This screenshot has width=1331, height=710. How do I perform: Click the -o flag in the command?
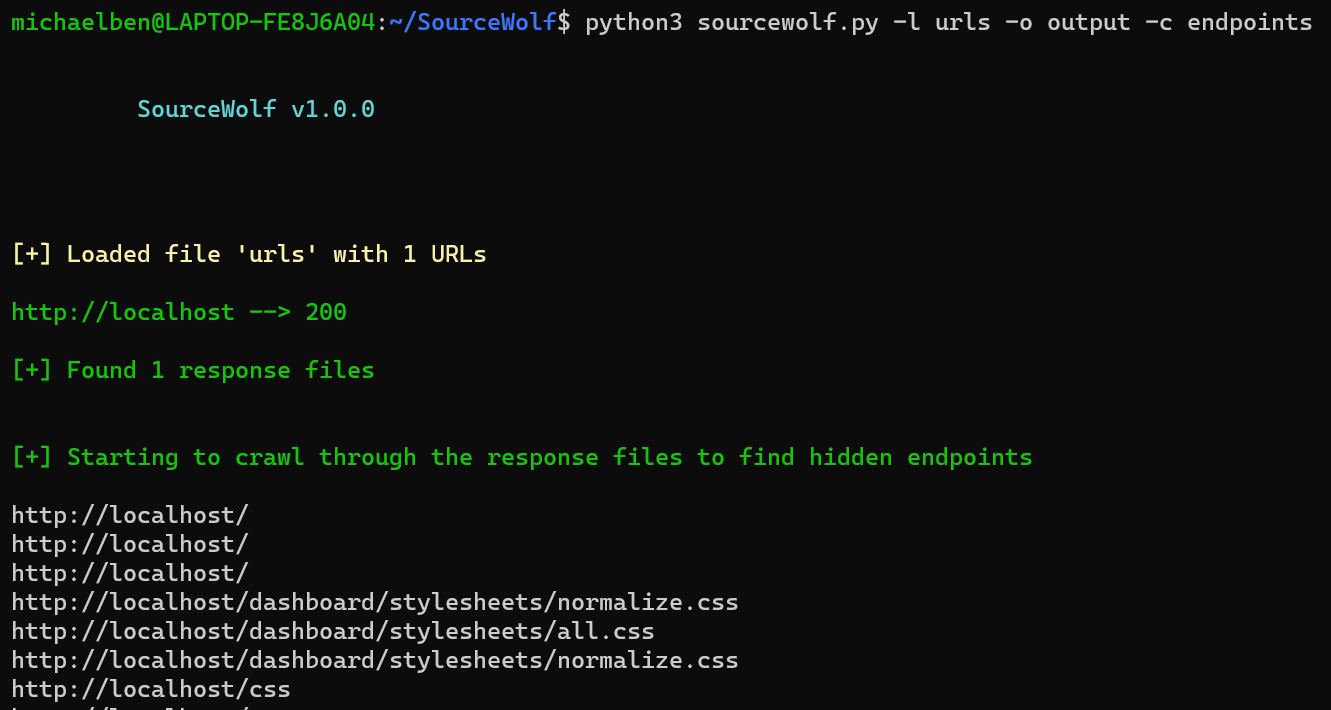(x=1018, y=22)
